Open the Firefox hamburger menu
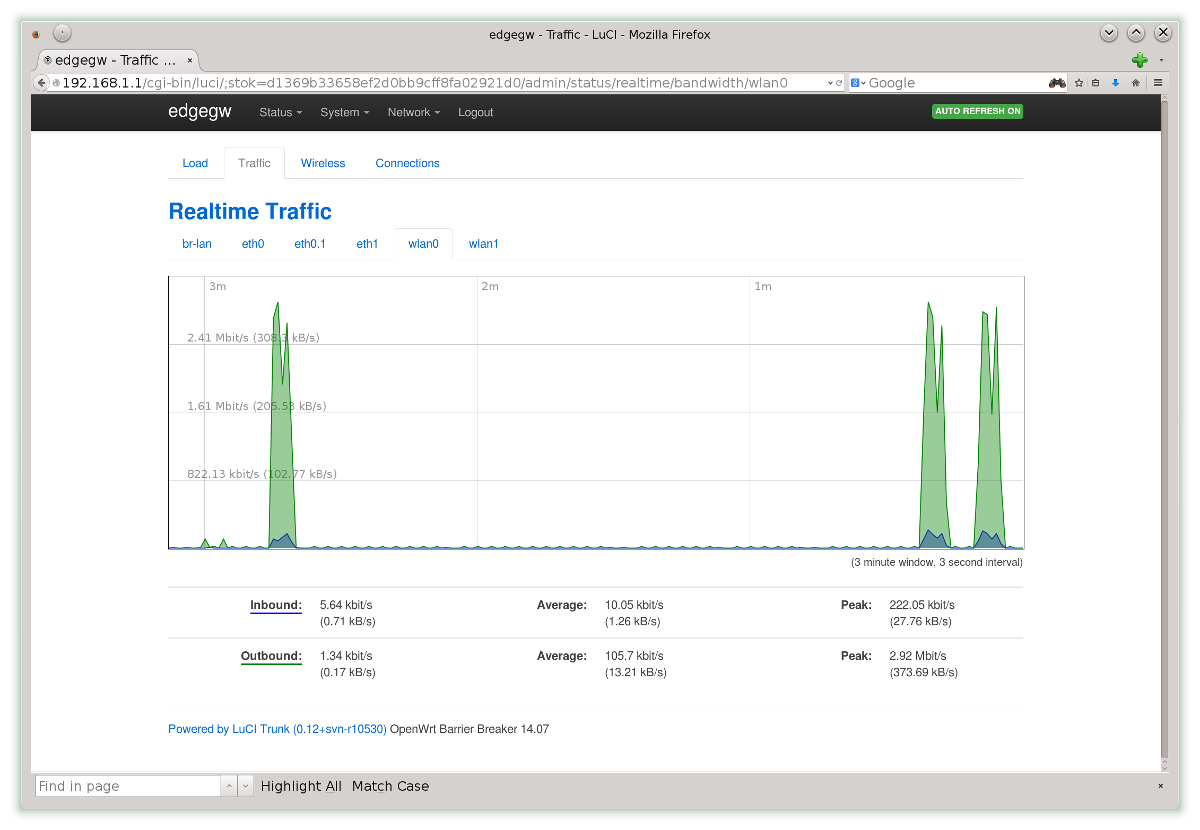1200x830 pixels. (1158, 83)
